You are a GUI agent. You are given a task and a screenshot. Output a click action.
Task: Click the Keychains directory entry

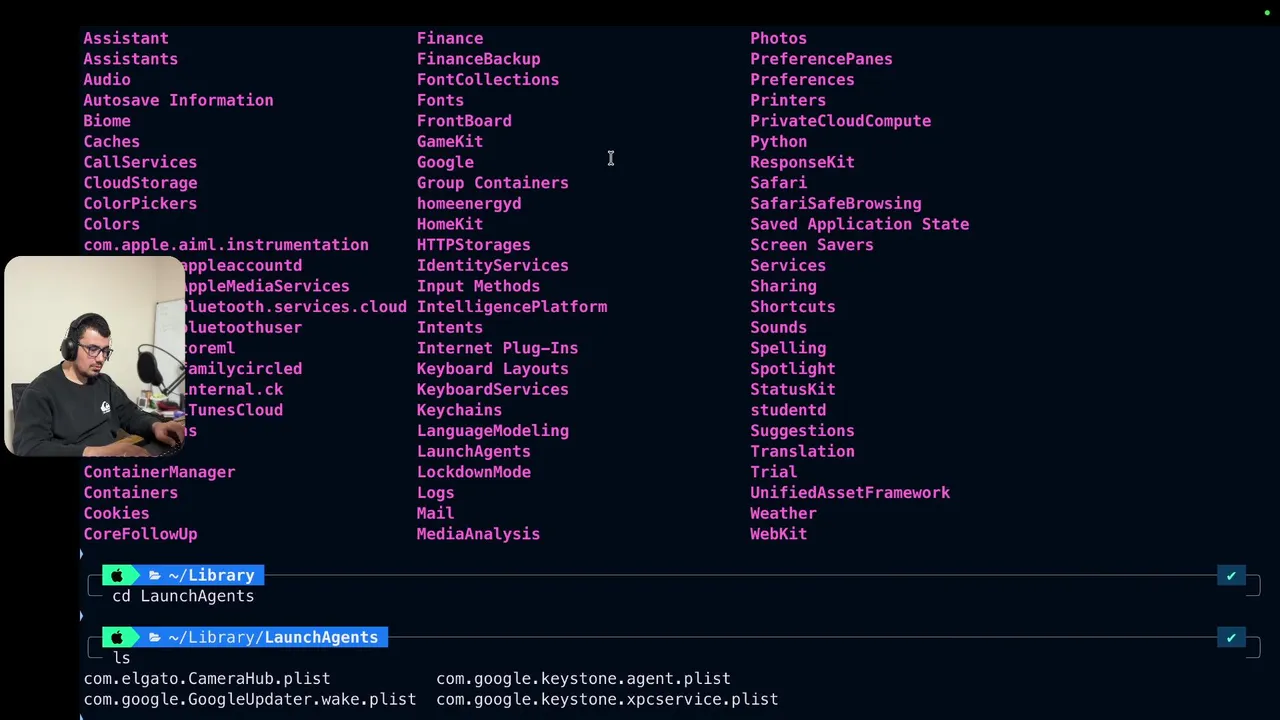click(459, 410)
